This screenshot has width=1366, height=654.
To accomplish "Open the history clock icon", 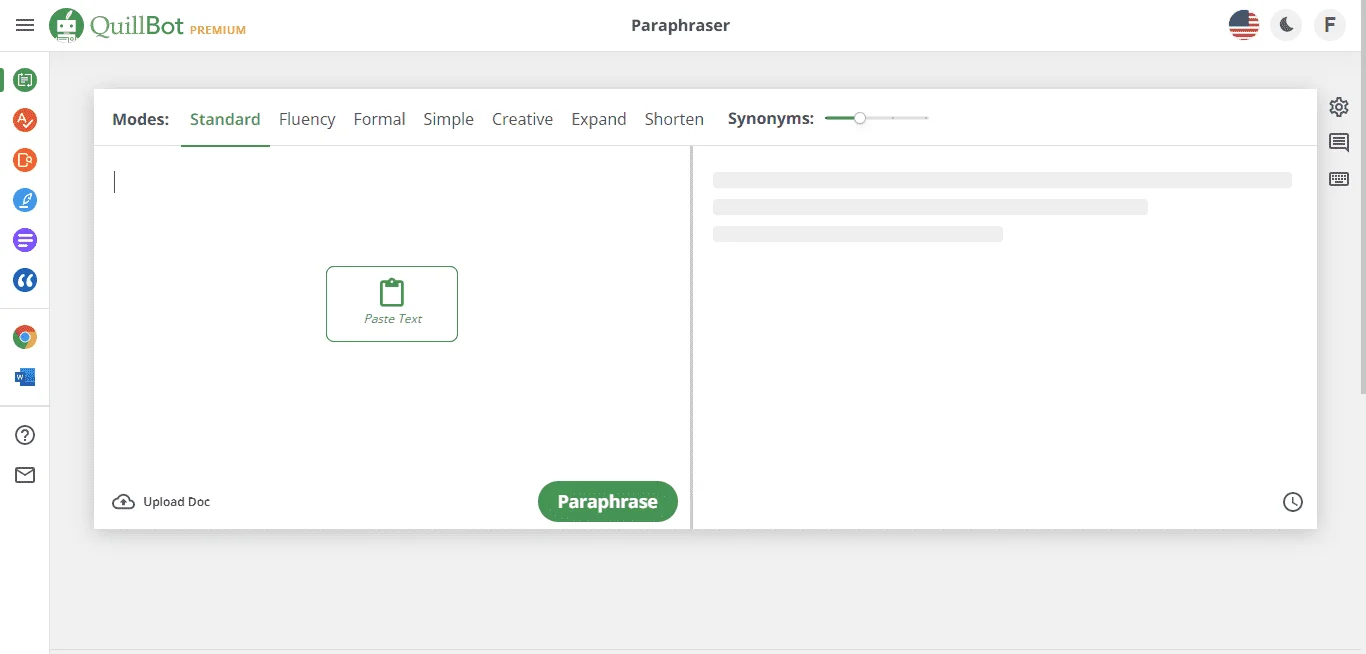I will click(x=1293, y=502).
